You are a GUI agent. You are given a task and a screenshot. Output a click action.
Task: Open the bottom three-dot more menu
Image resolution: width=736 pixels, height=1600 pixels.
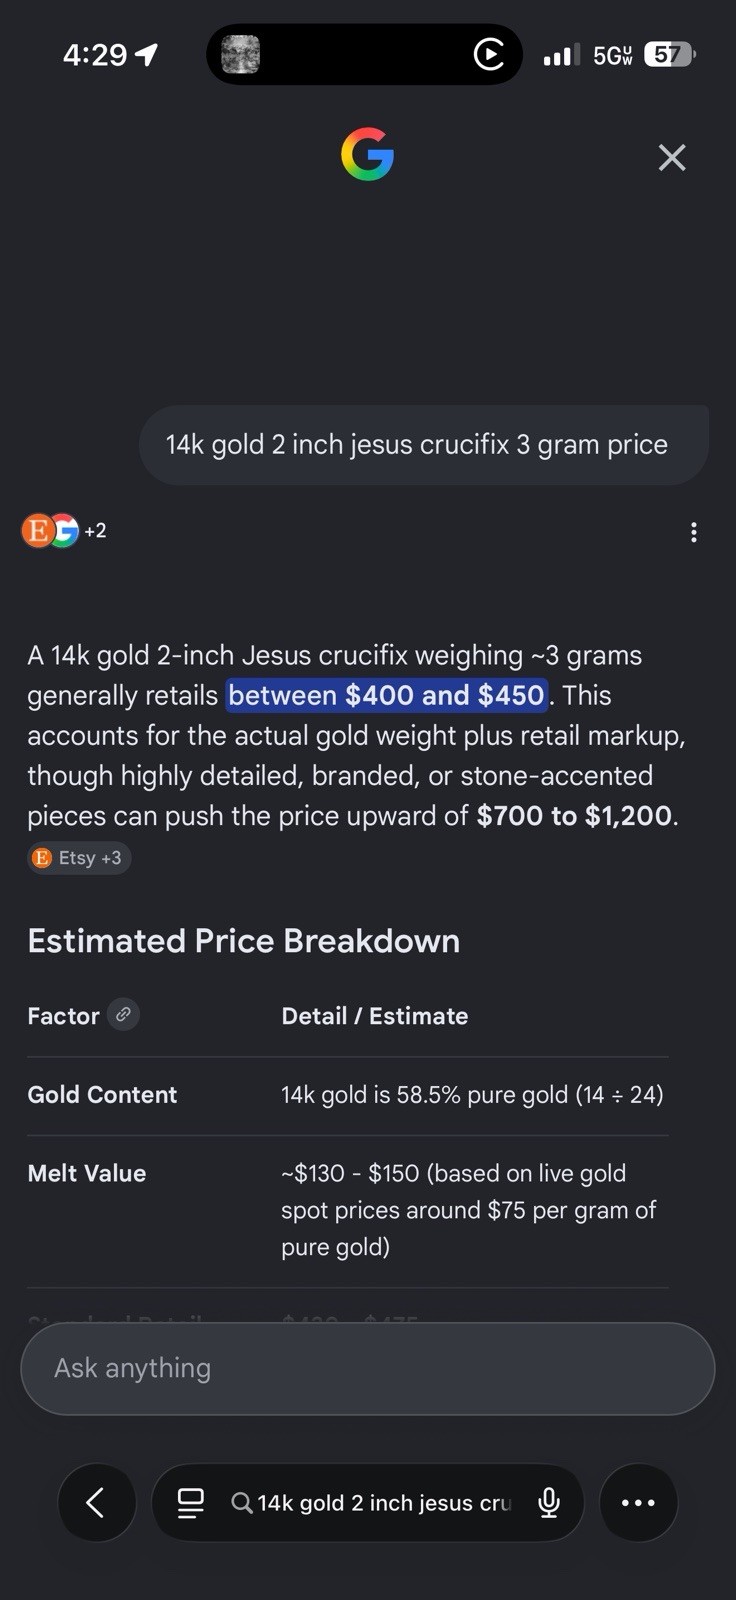[x=638, y=1502]
